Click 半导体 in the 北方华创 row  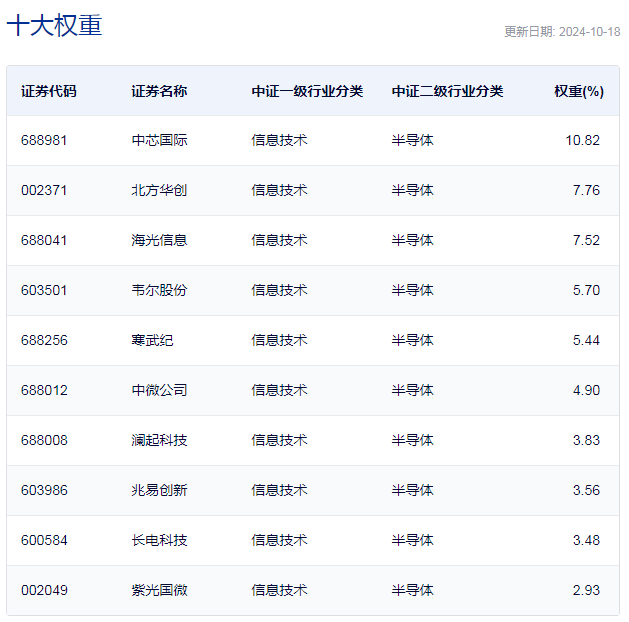pos(412,190)
